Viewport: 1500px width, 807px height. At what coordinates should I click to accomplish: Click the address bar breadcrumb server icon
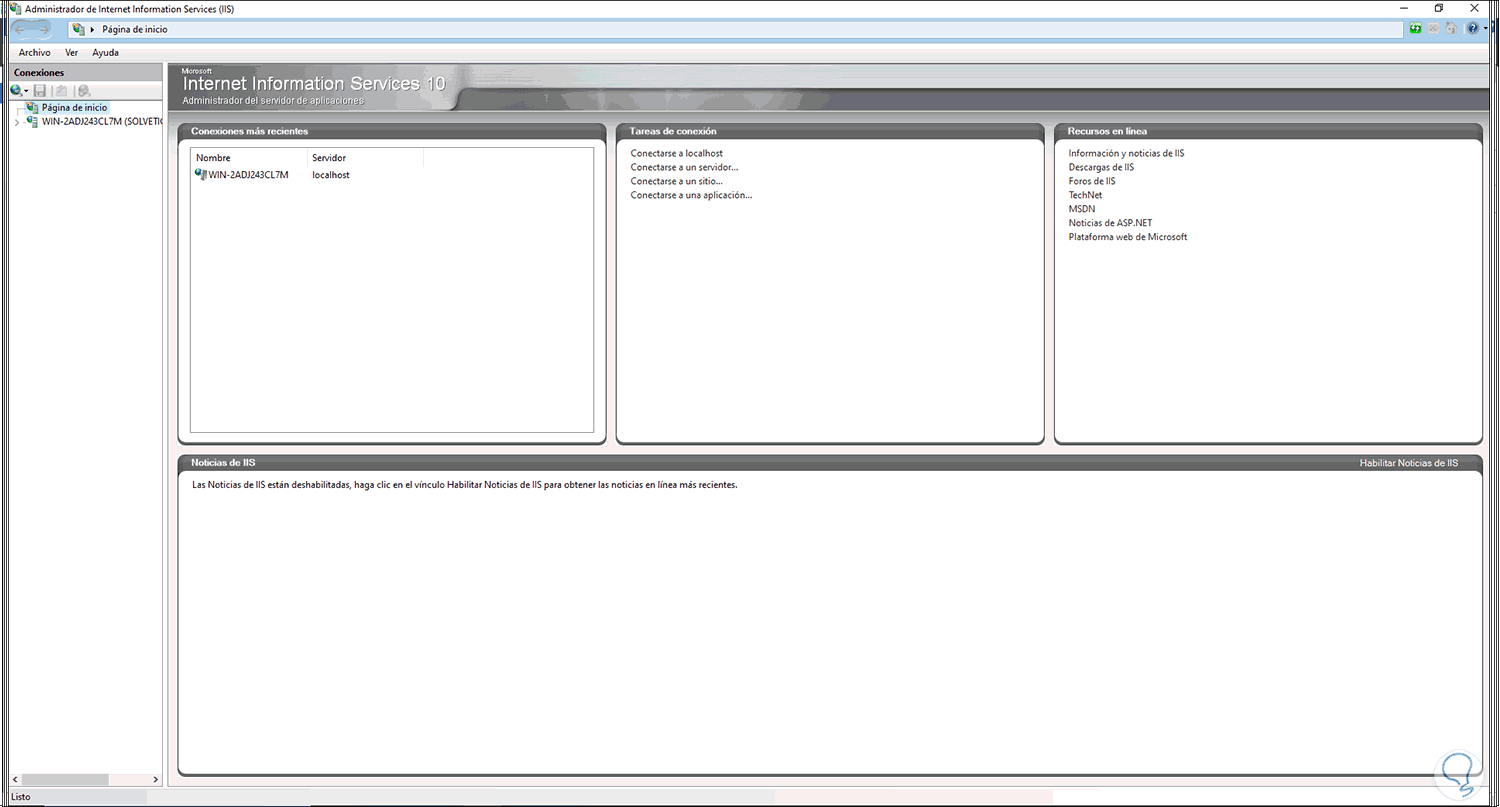(x=78, y=29)
